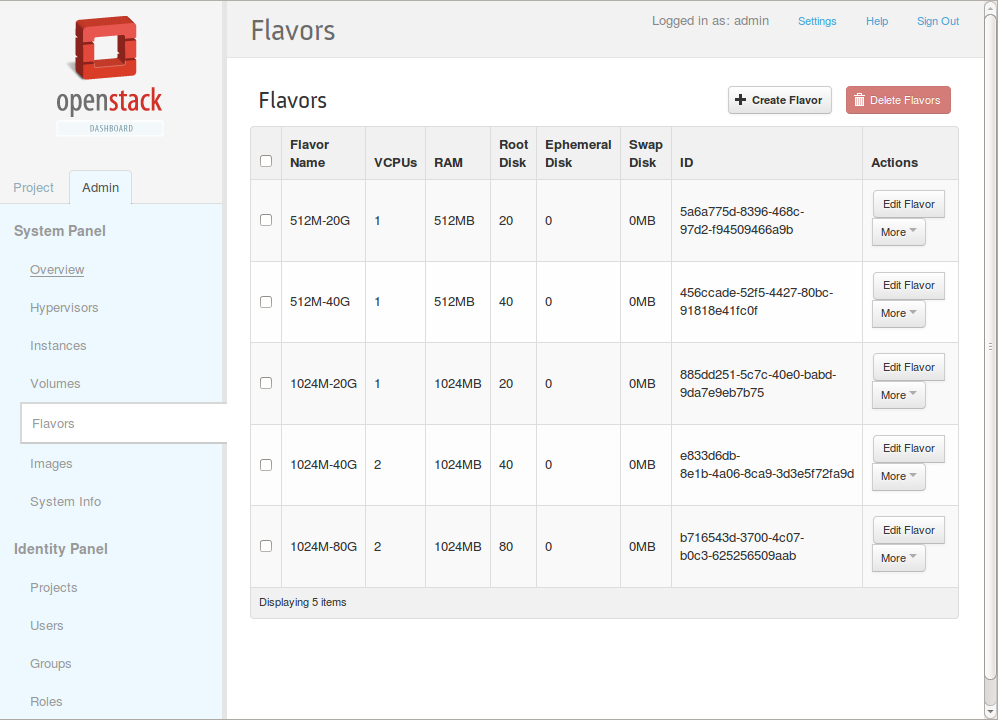This screenshot has width=998, height=720.
Task: Switch to the Project tab
Action: click(x=34, y=188)
